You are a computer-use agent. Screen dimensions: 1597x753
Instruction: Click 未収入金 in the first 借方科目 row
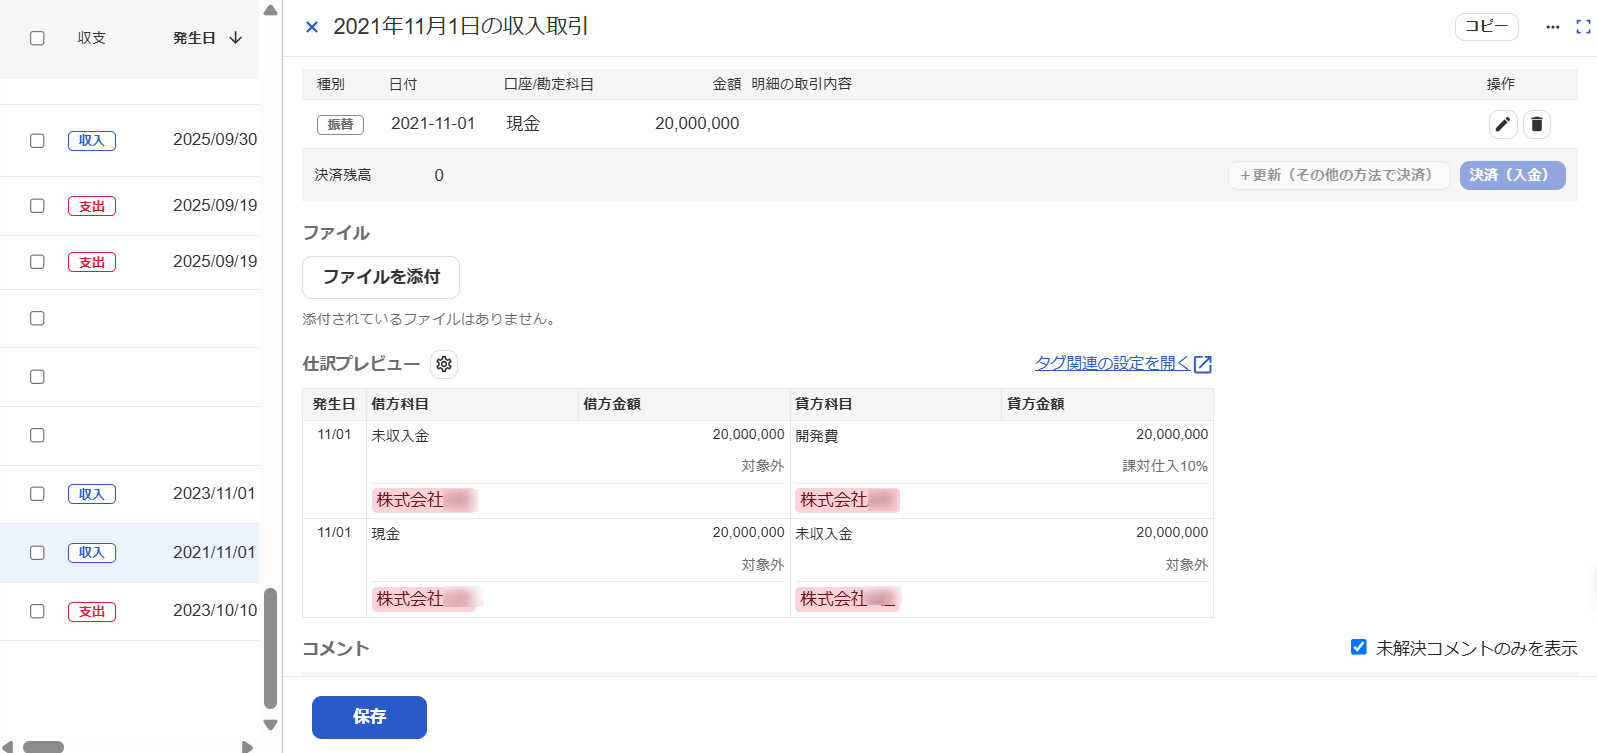400,436
